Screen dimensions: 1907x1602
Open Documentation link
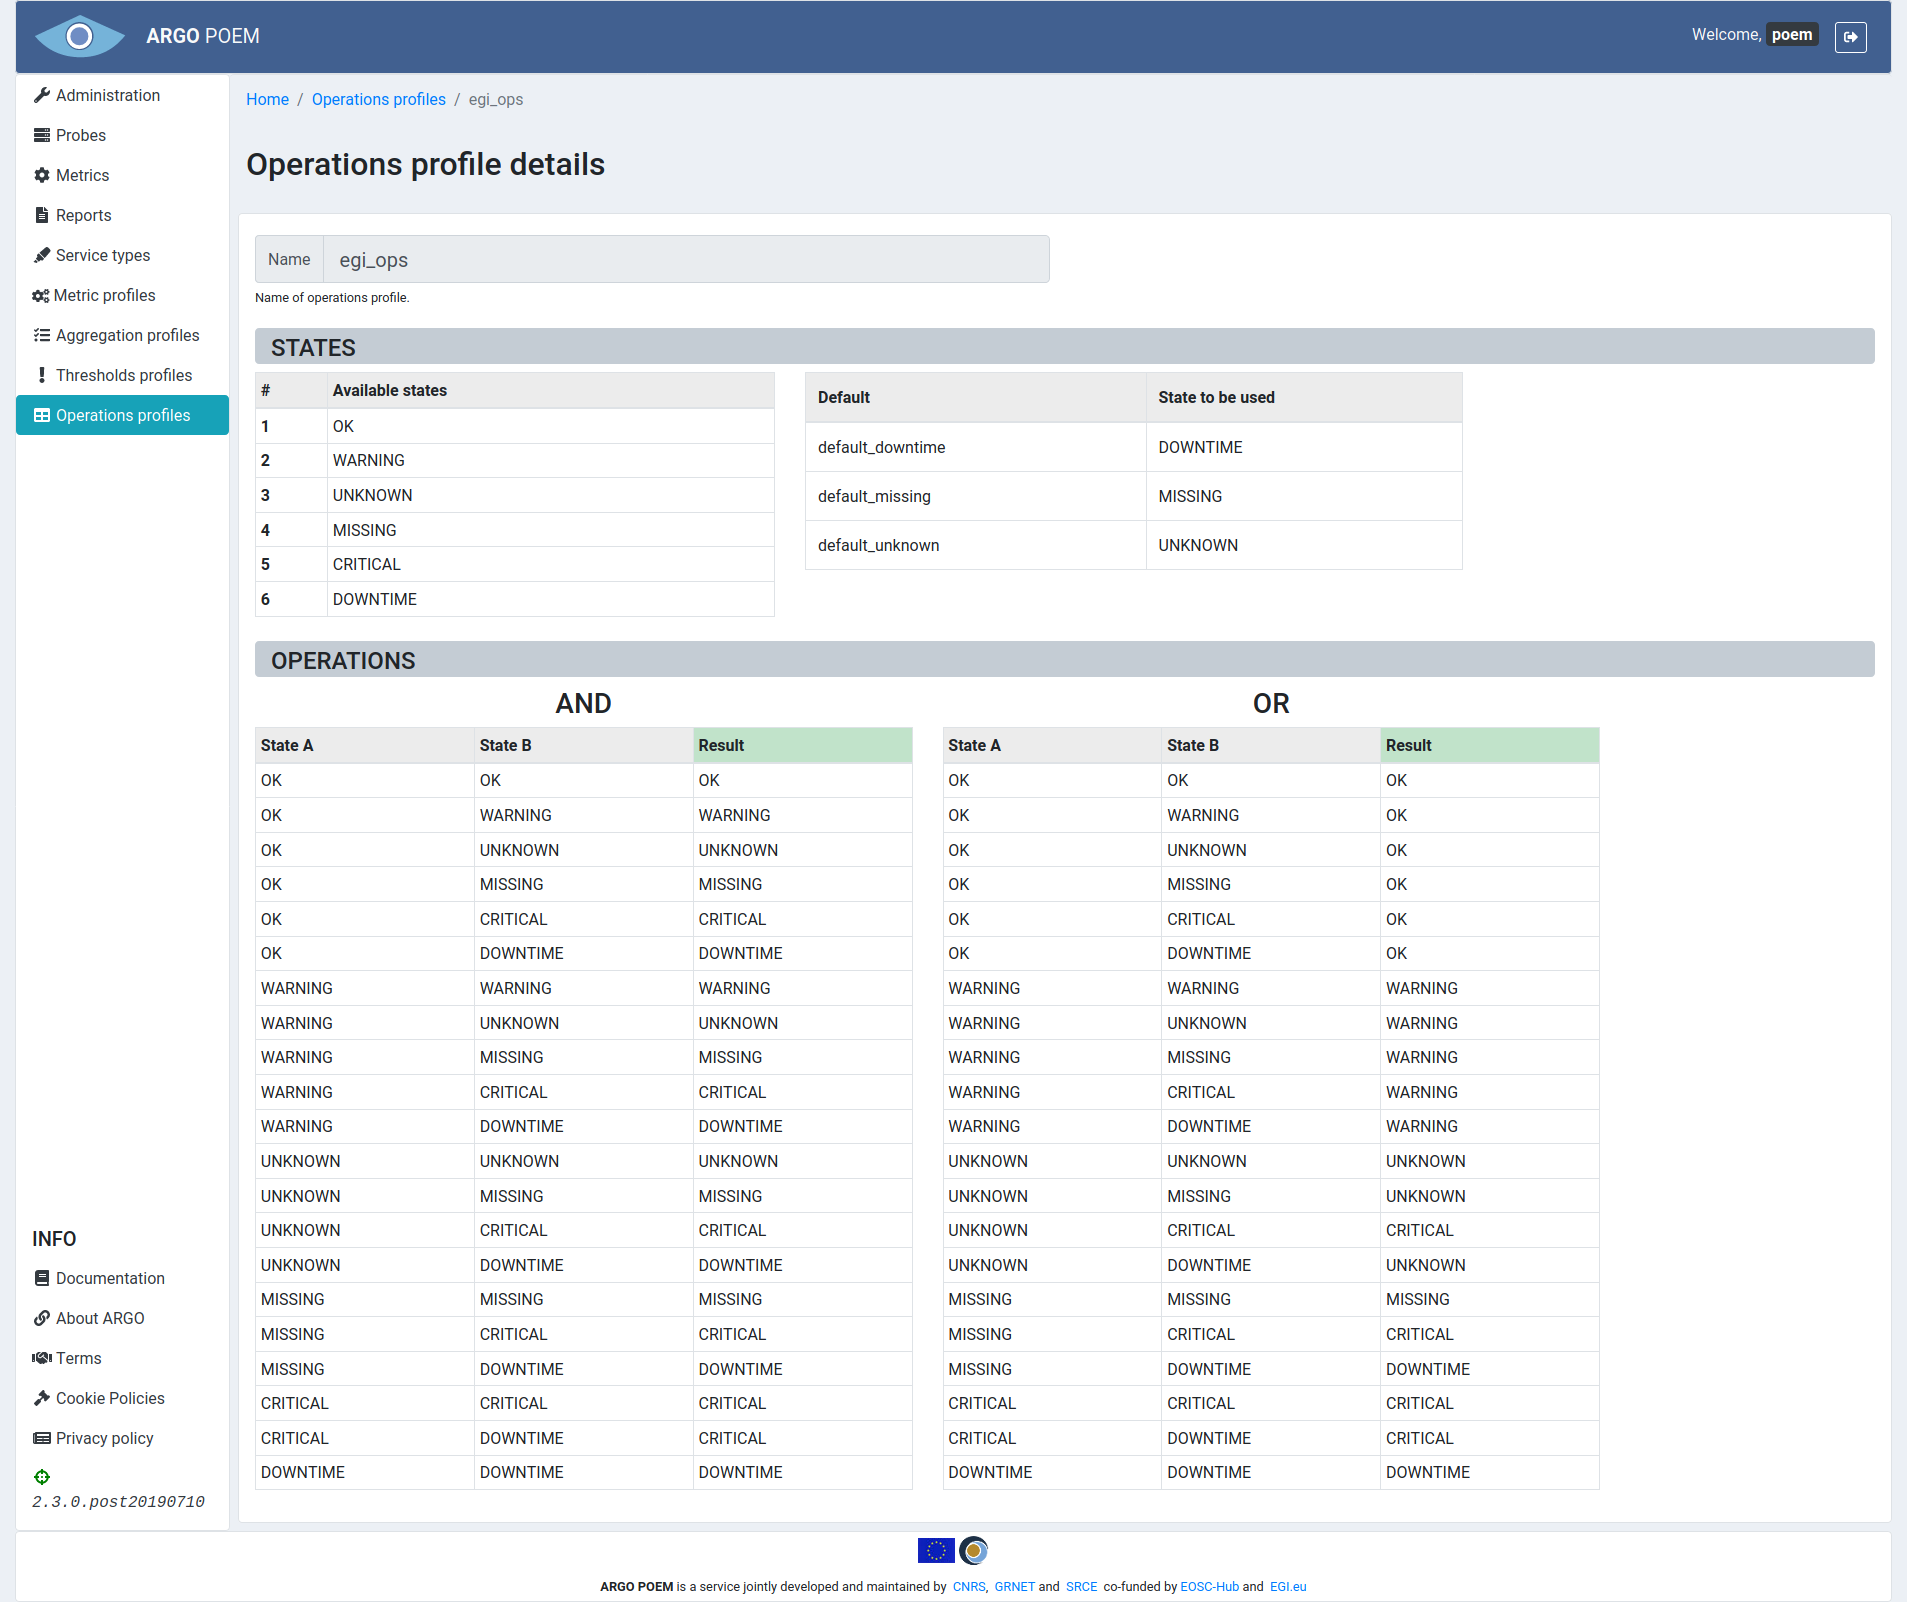pos(110,1278)
